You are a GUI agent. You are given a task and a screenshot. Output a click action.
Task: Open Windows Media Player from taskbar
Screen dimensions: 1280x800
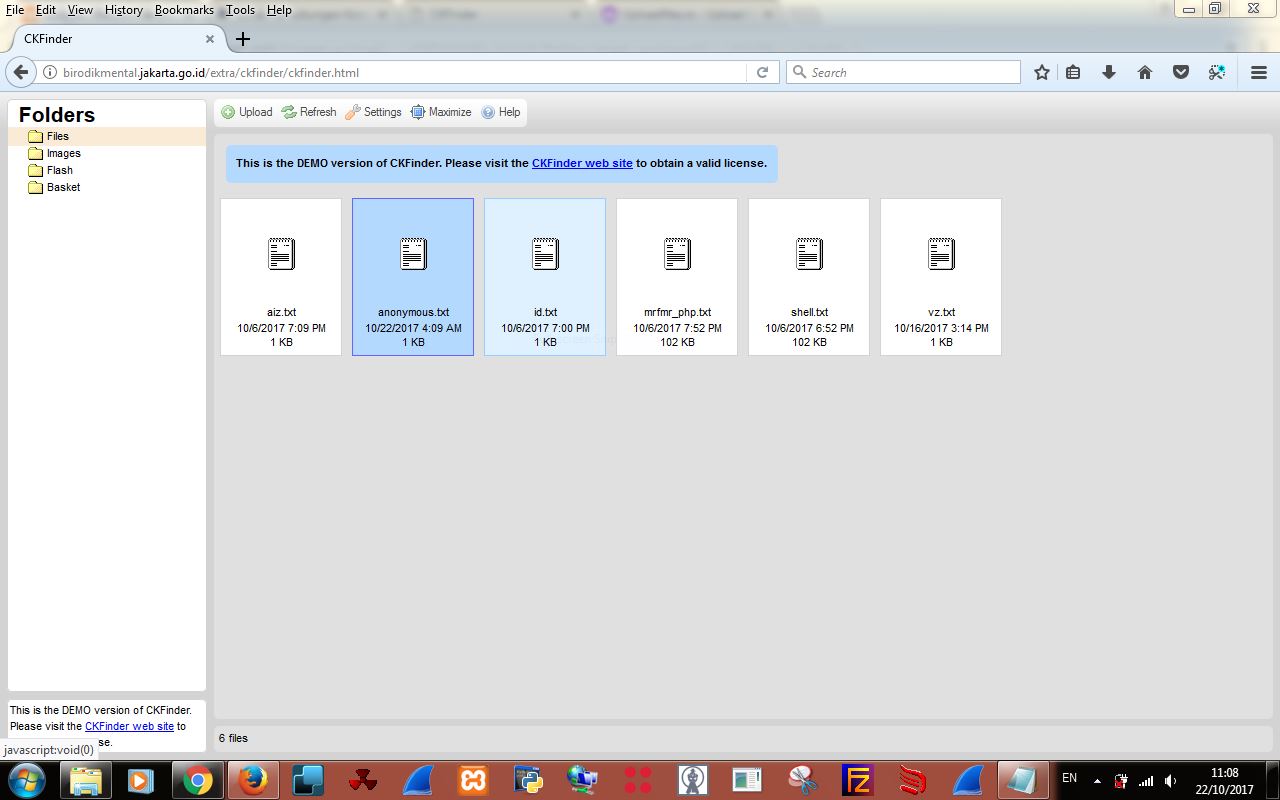point(141,779)
